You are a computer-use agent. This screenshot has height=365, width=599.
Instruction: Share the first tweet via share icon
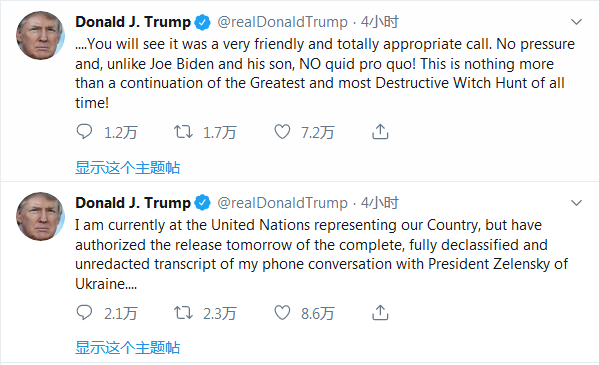(x=380, y=131)
